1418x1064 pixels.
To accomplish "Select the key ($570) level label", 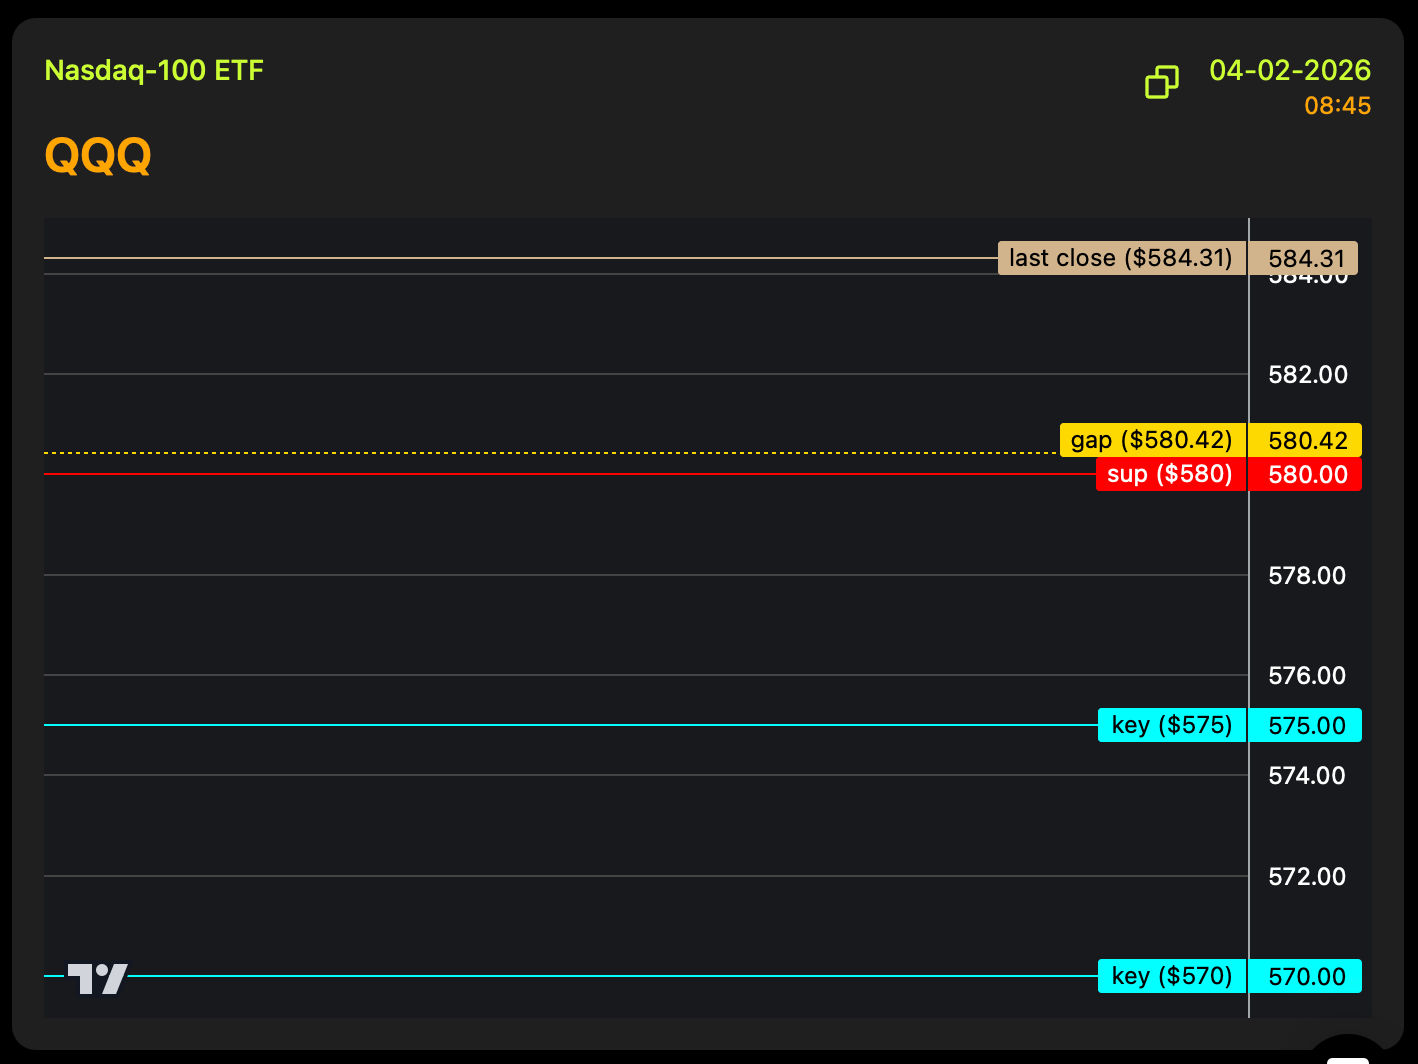I will [x=1172, y=976].
